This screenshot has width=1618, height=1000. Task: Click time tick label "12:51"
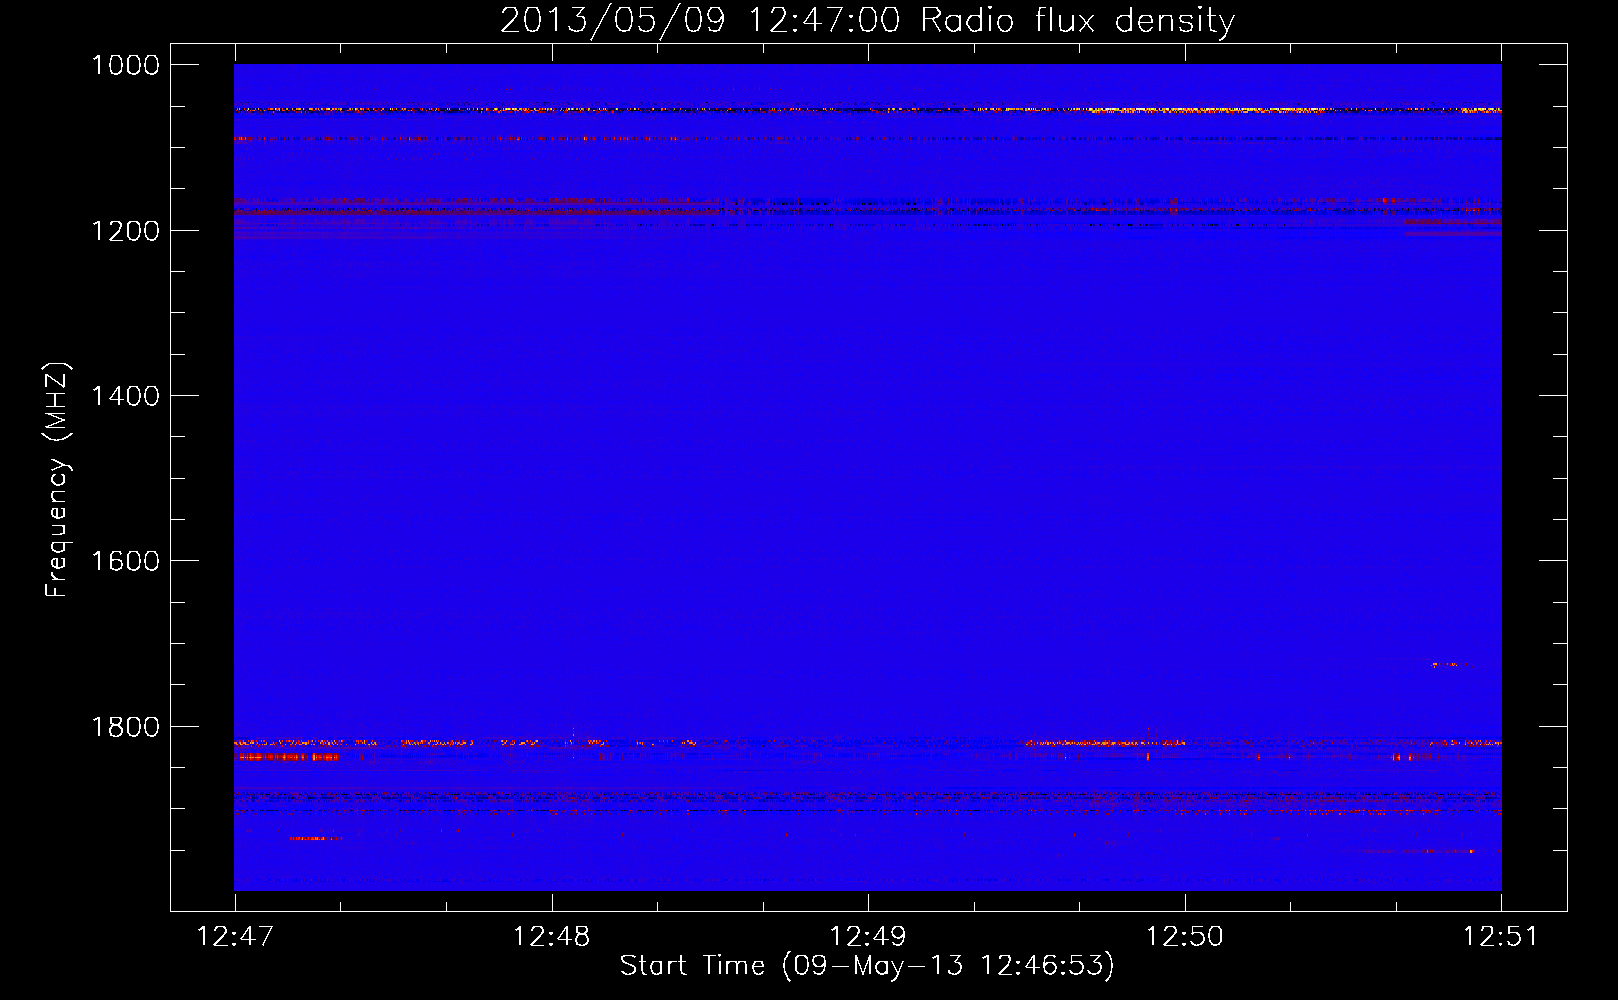click(1500, 936)
